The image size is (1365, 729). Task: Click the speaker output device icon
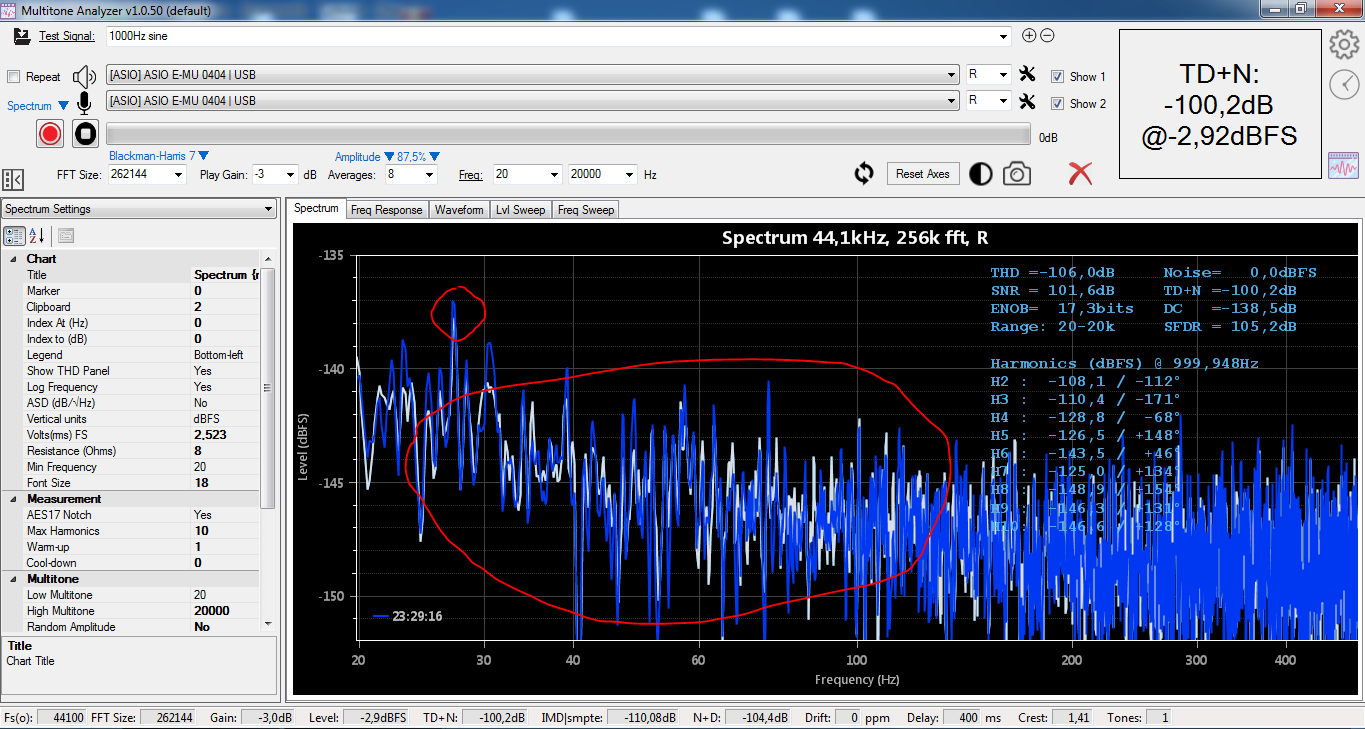point(85,76)
